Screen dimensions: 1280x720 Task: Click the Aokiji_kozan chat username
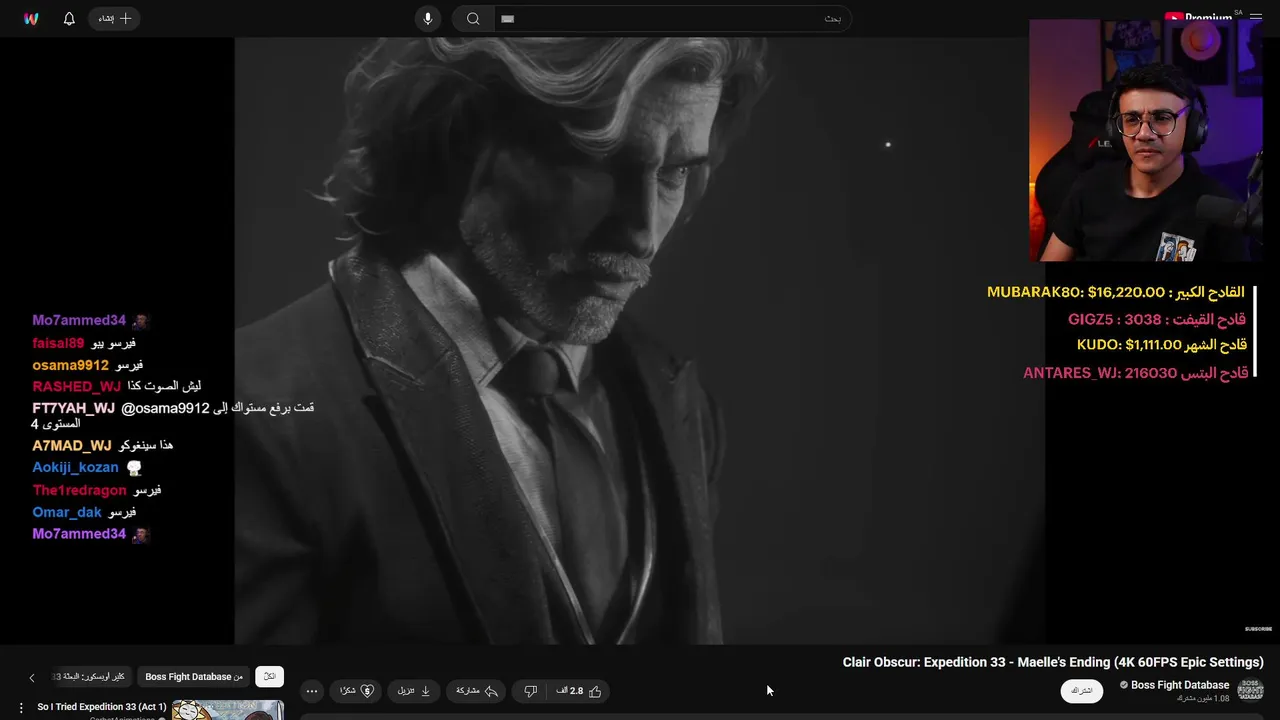tap(75, 467)
